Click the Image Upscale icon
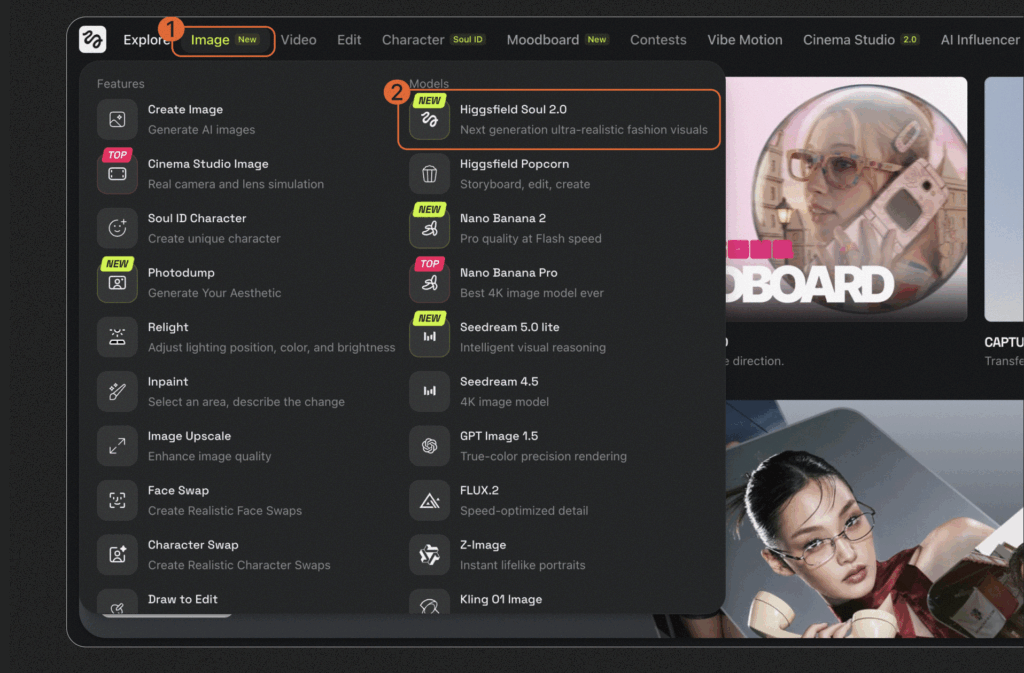The image size is (1024, 673). 117,446
